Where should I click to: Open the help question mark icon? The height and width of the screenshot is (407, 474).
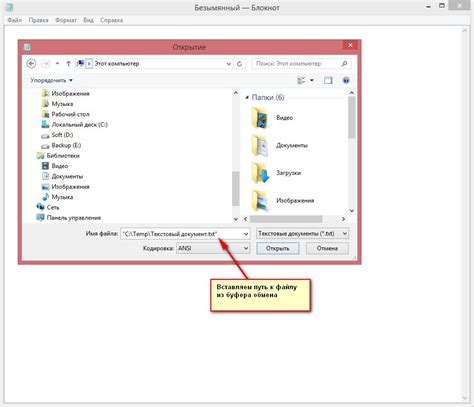346,80
